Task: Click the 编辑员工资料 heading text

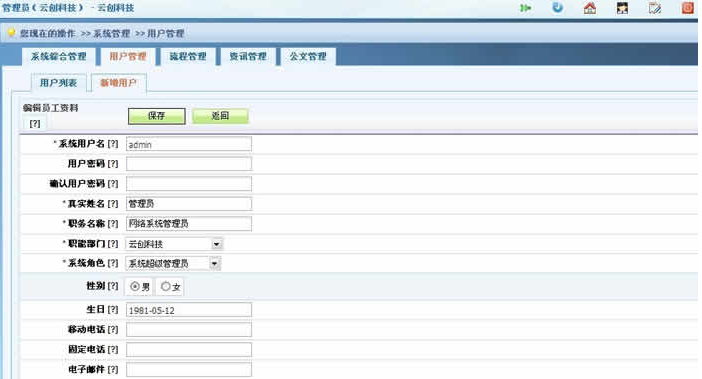Action: click(51, 108)
